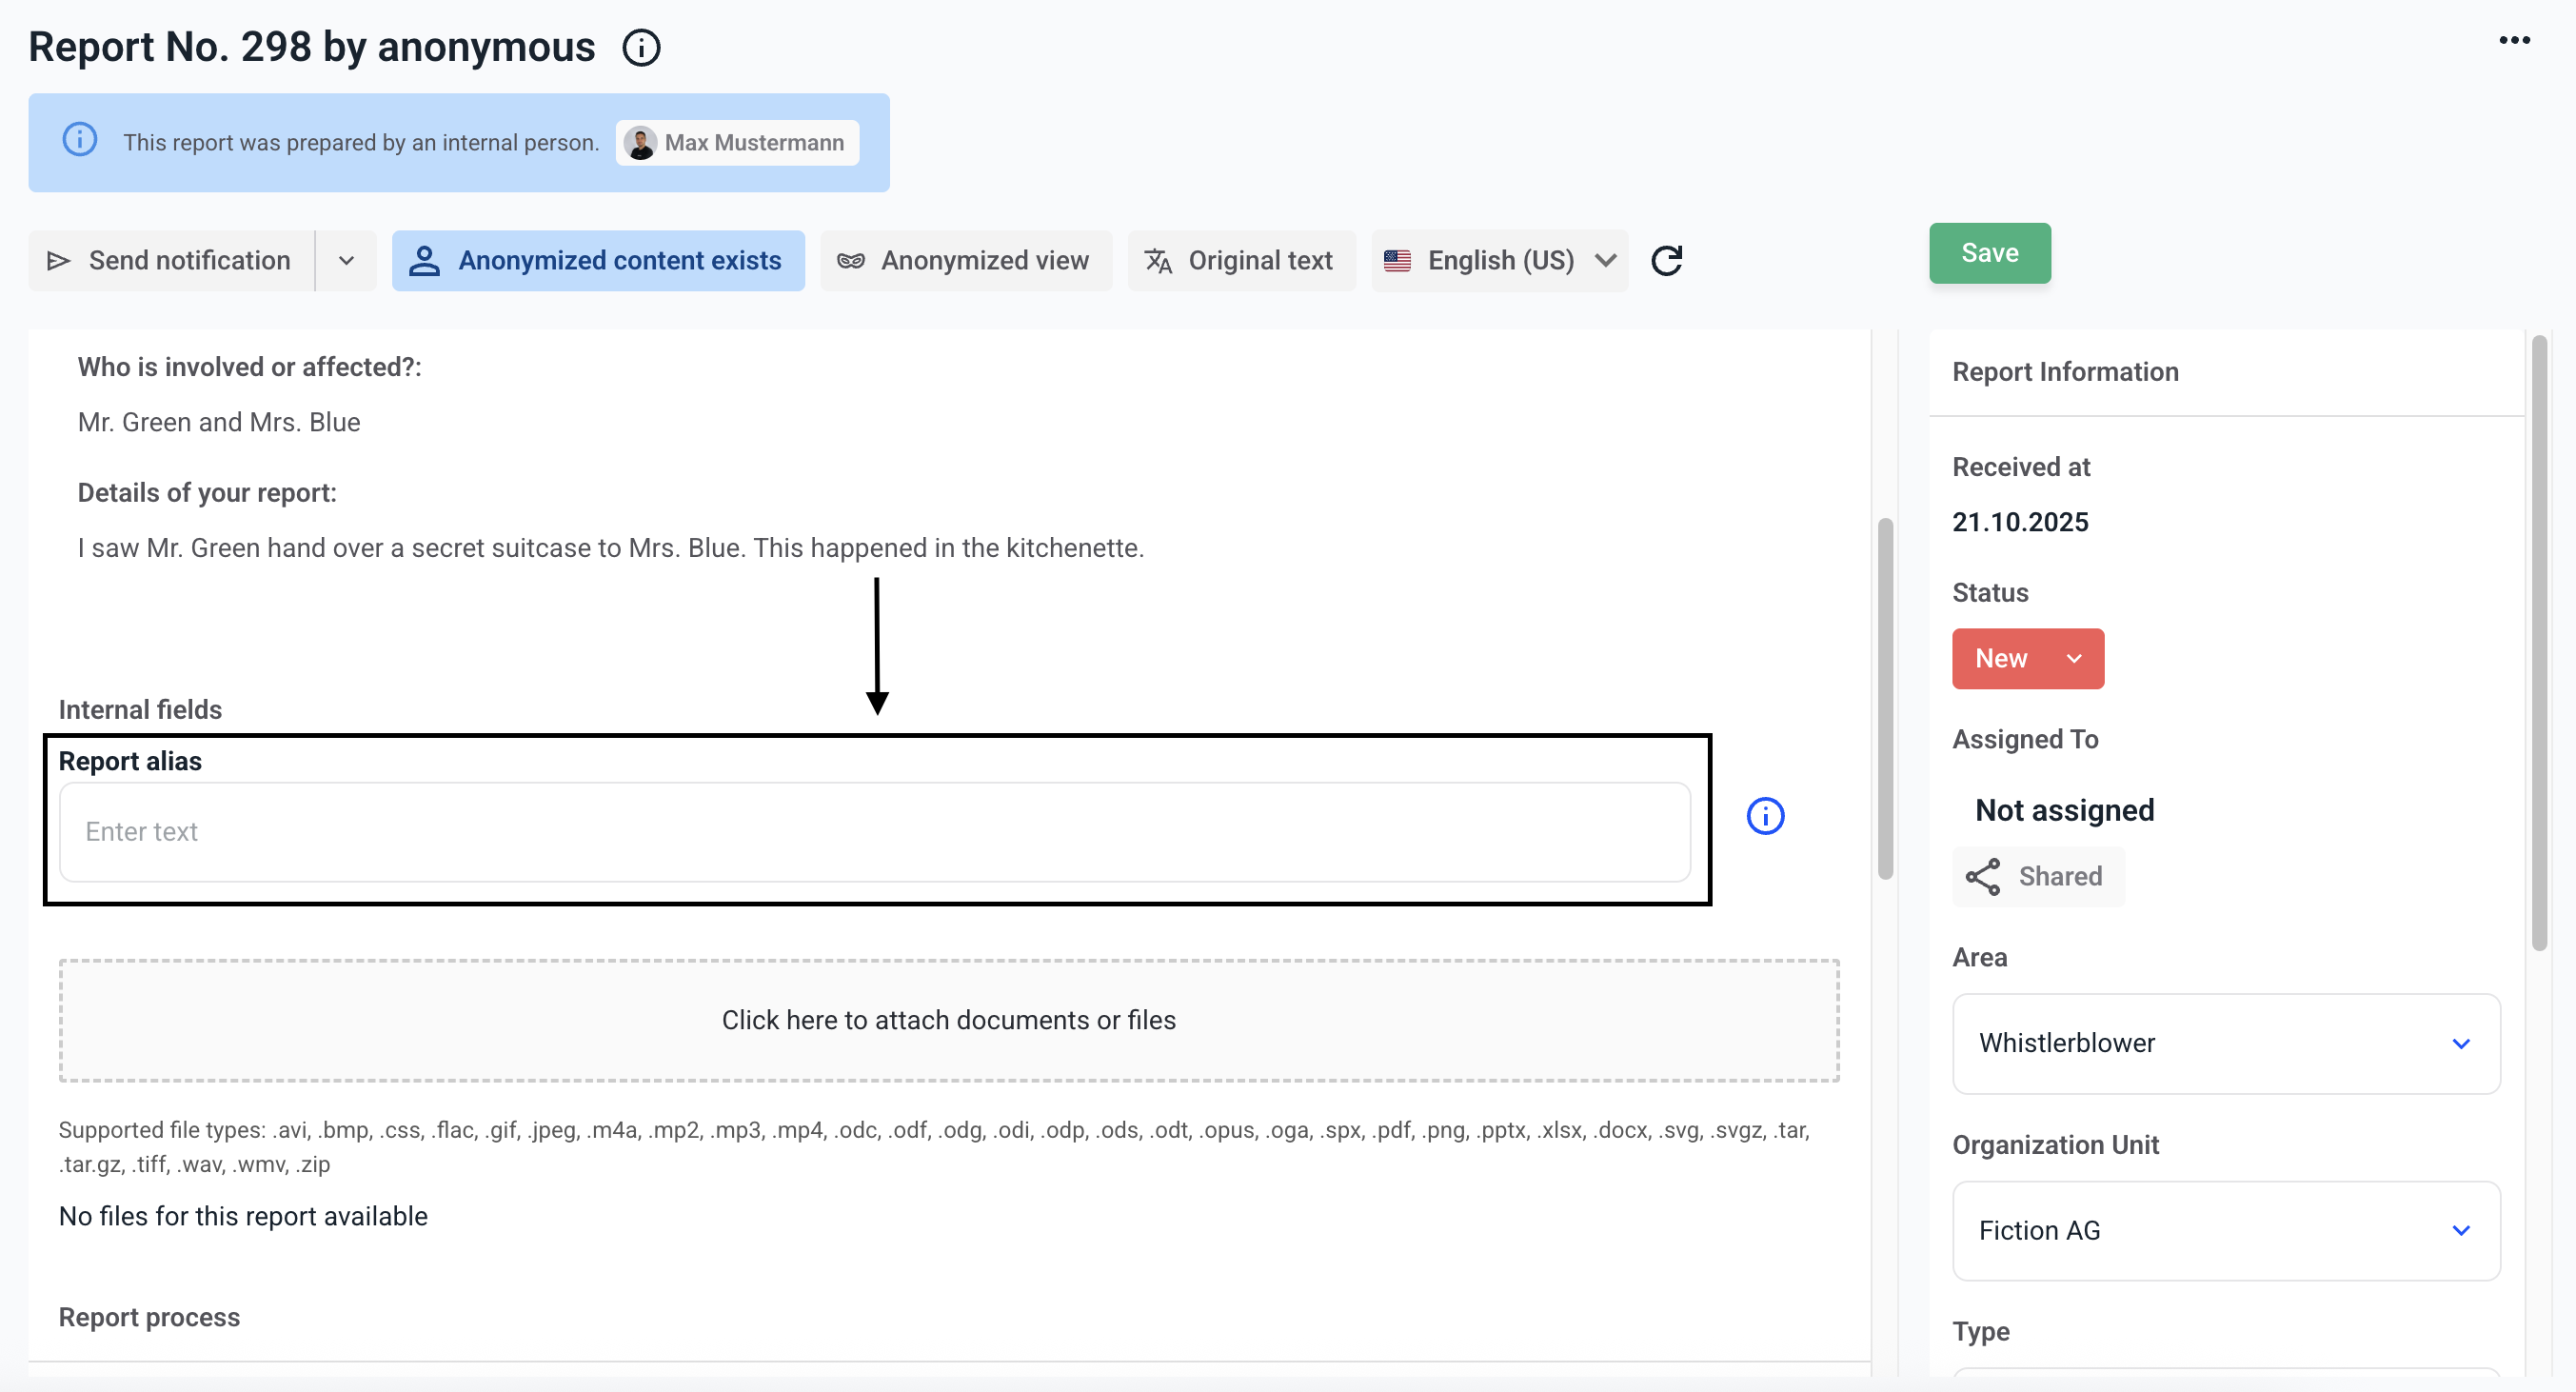Screen dimensions: 2576x1392
Task: Click the report content vertical scrollbar
Action: pos(1885,698)
